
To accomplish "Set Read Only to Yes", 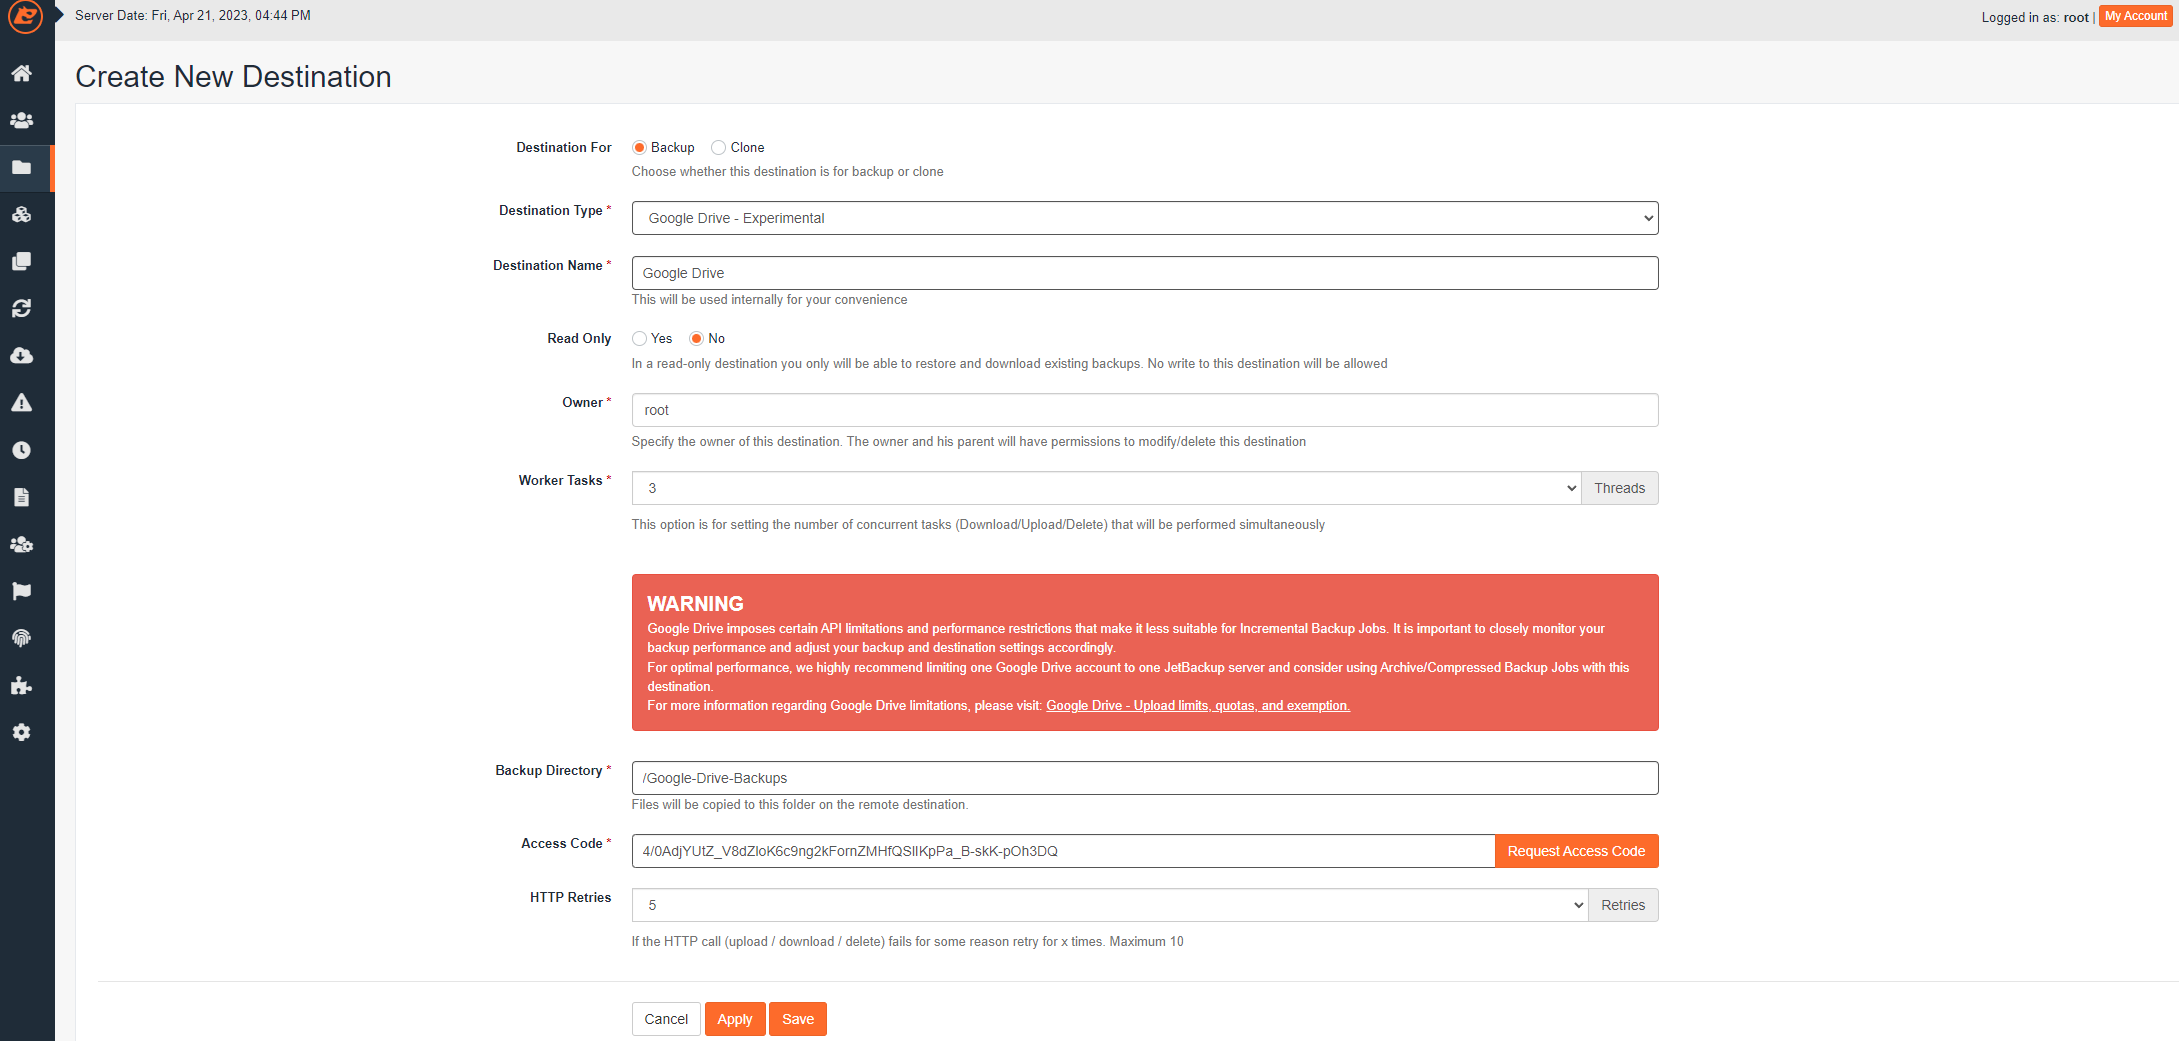I will 639,339.
